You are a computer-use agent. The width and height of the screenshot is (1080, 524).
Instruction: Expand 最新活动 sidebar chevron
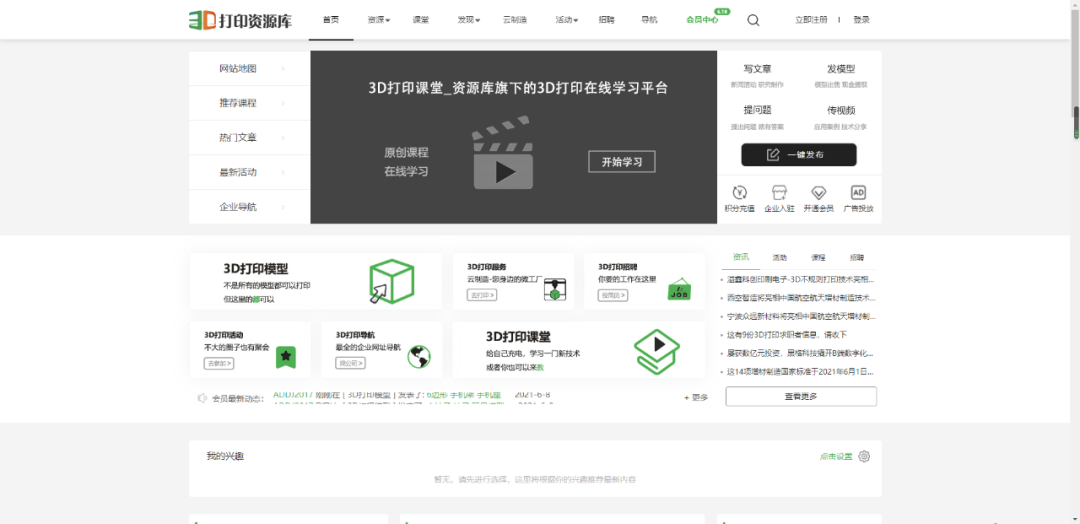coord(283,172)
